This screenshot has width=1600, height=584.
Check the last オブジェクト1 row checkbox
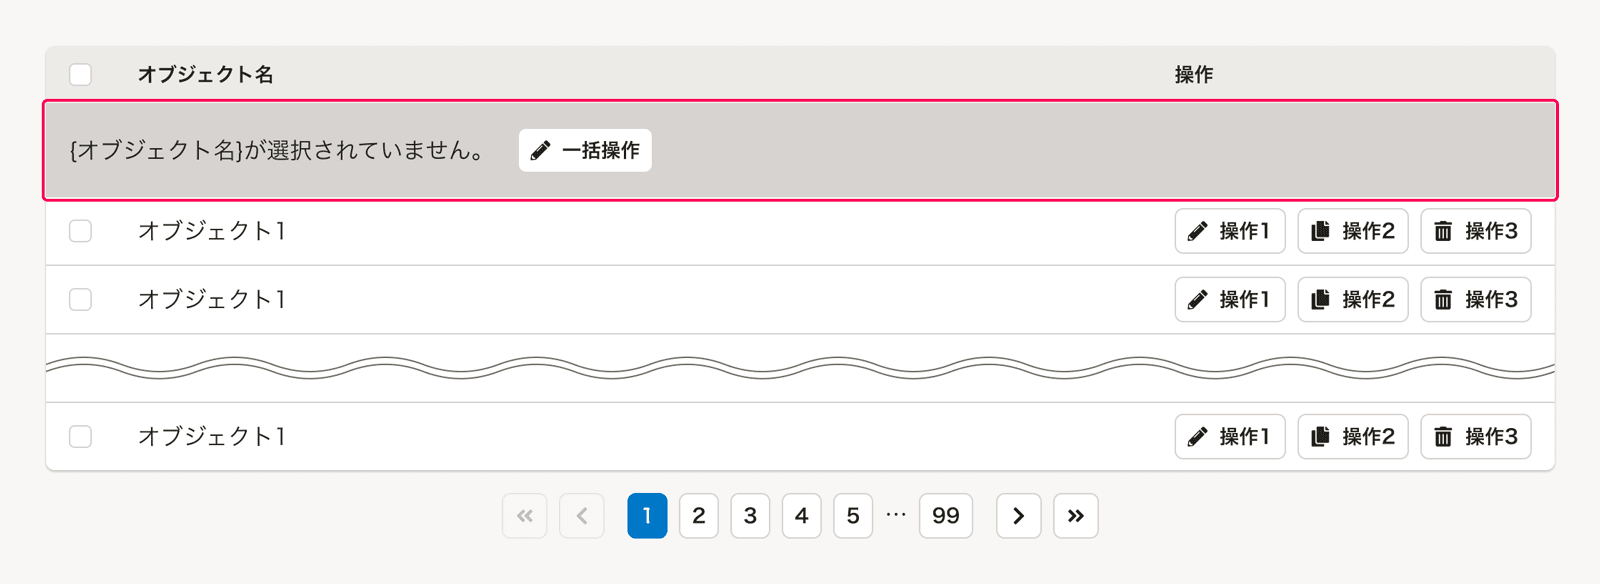(81, 436)
